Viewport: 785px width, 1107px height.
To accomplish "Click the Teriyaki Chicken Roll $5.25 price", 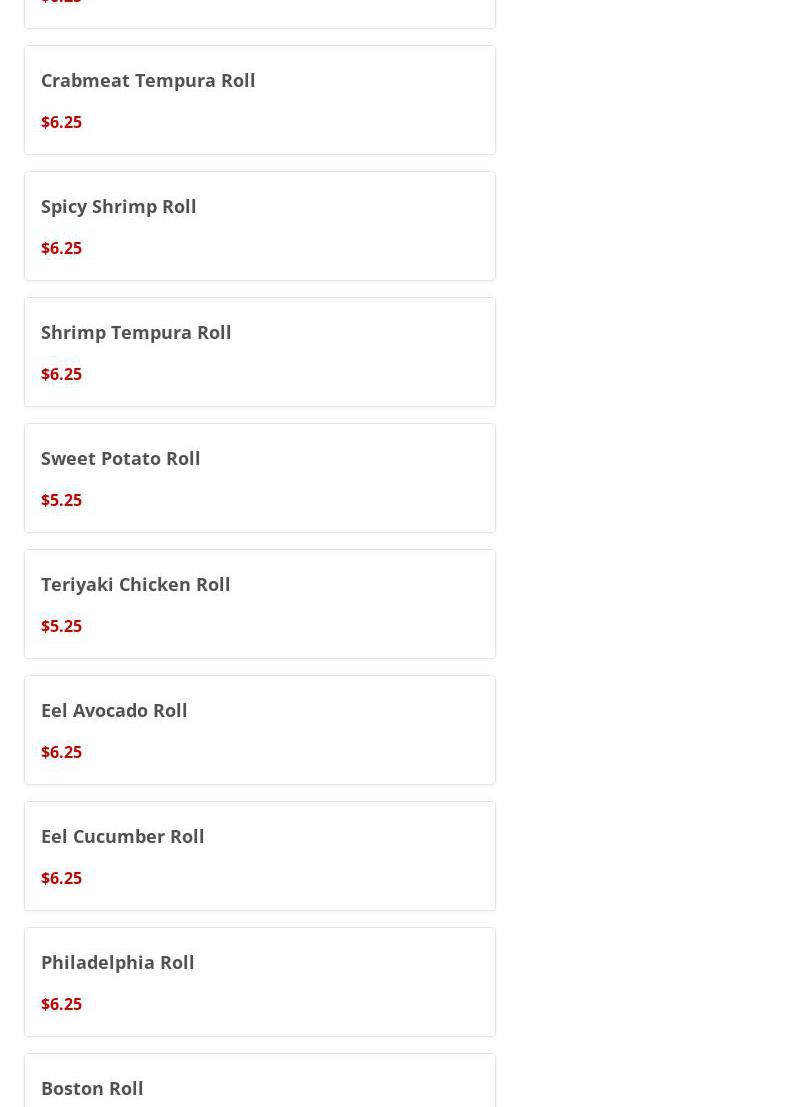I will point(61,626).
